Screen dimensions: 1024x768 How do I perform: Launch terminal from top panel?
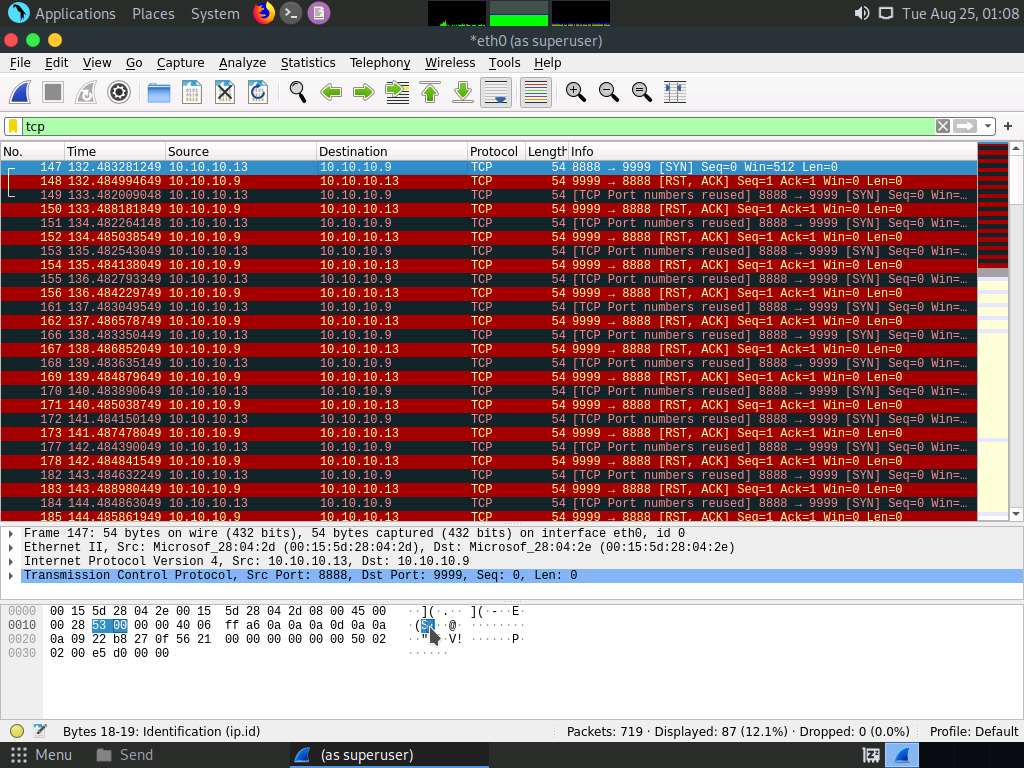click(291, 13)
